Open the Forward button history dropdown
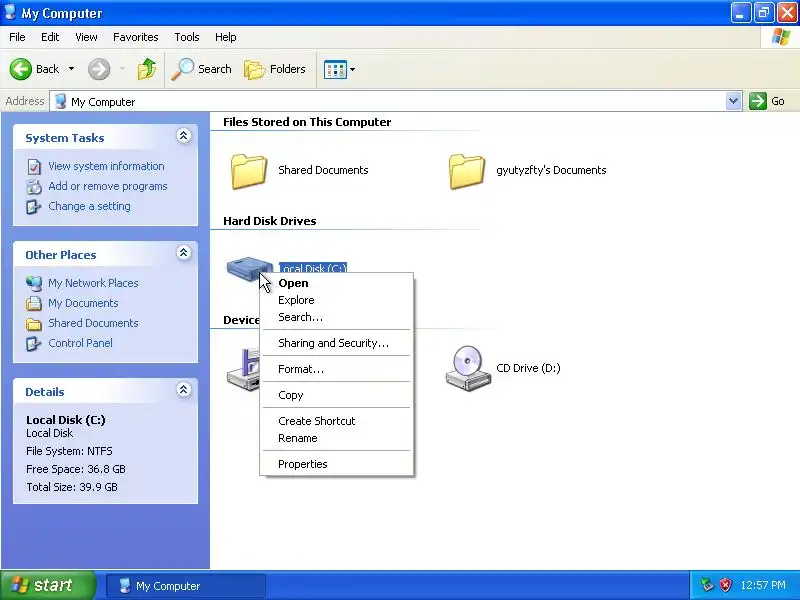Screen dimensions: 800x600 122,69
